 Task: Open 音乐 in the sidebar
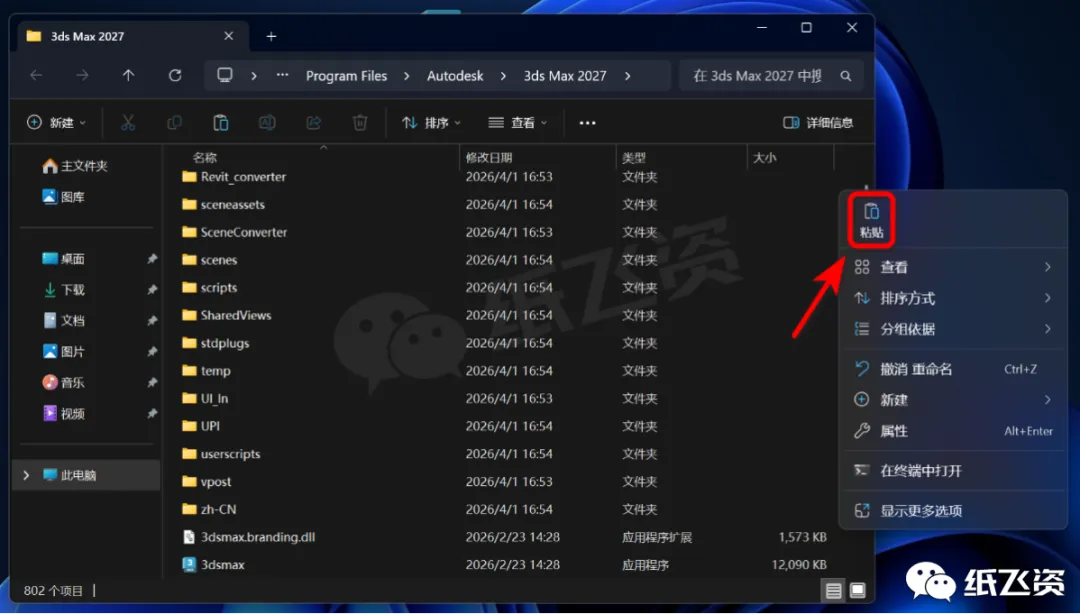(x=63, y=382)
